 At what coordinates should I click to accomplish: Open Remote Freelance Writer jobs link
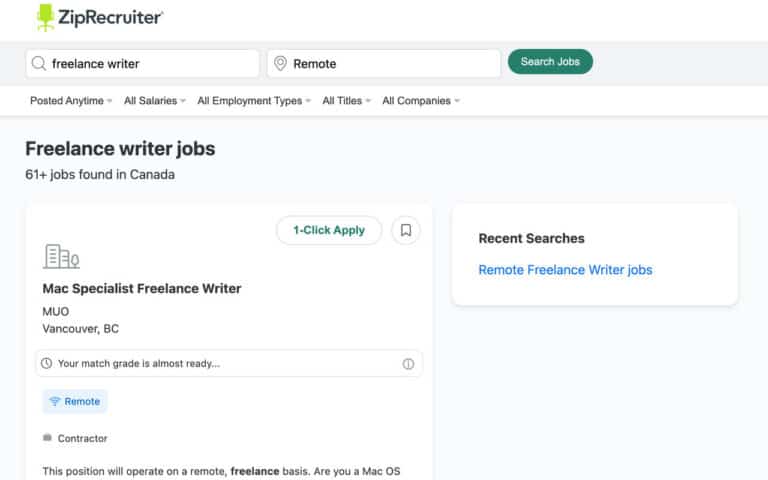pyautogui.click(x=565, y=270)
